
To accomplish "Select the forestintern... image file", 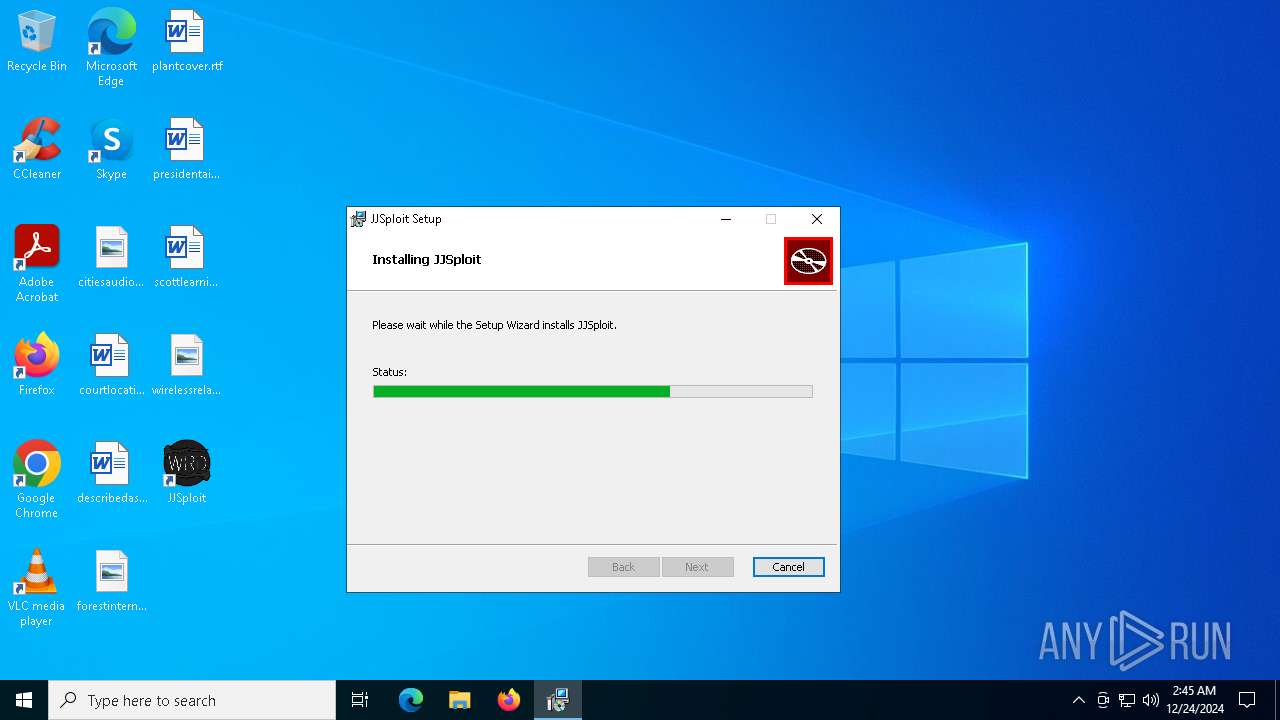I will [x=111, y=582].
